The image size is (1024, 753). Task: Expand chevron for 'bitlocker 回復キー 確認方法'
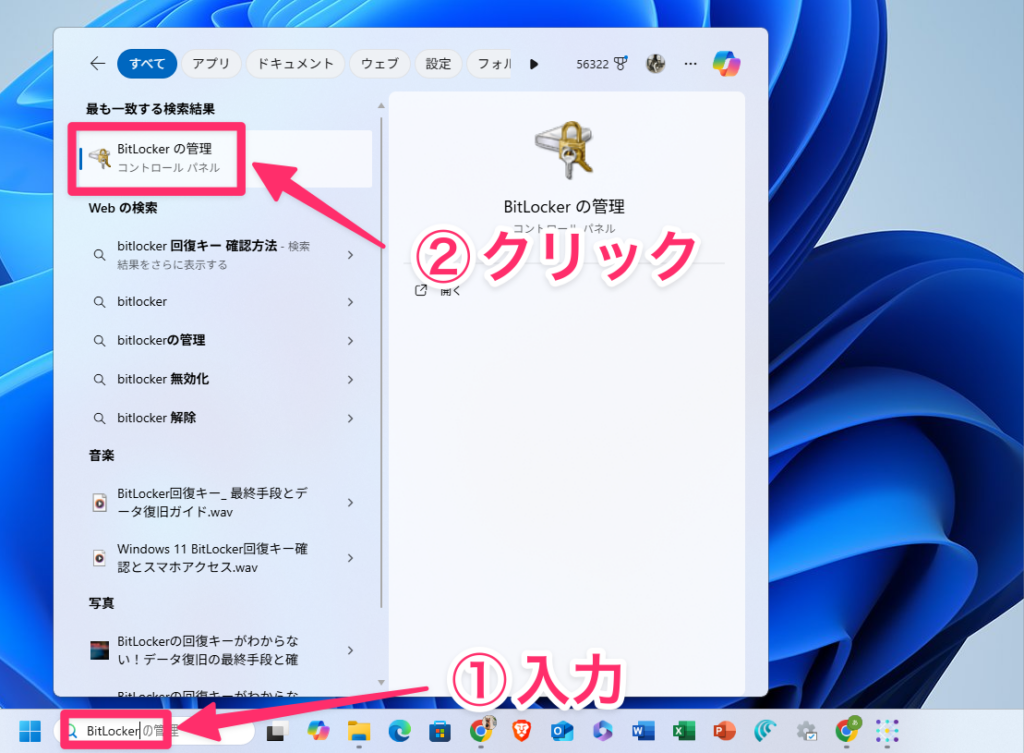tap(350, 255)
